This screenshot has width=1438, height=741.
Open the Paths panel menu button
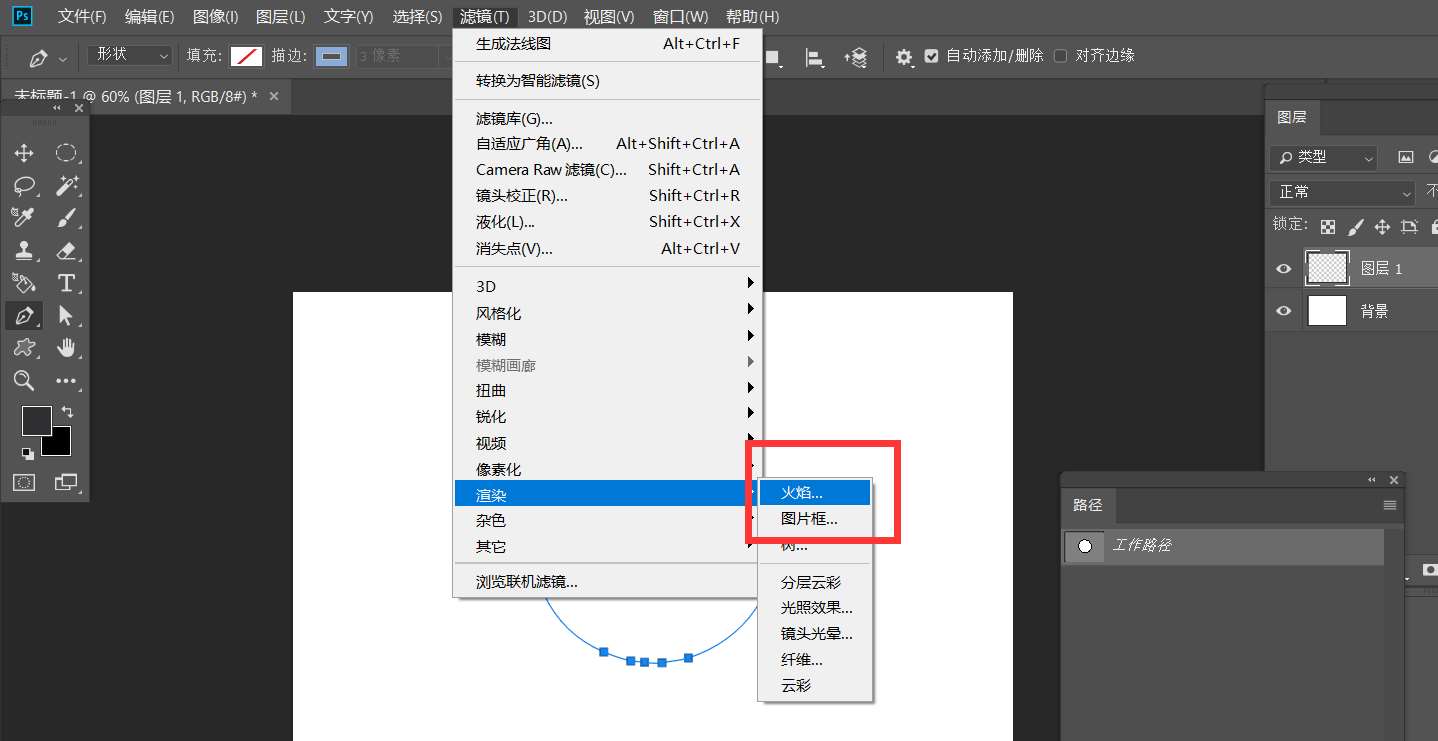coord(1389,505)
